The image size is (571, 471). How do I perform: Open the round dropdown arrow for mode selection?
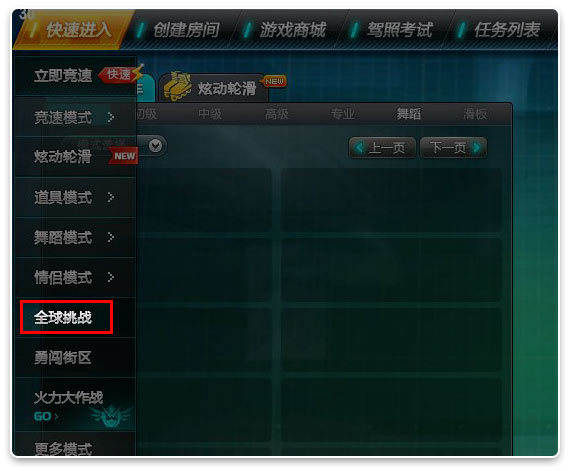pyautogui.click(x=155, y=146)
